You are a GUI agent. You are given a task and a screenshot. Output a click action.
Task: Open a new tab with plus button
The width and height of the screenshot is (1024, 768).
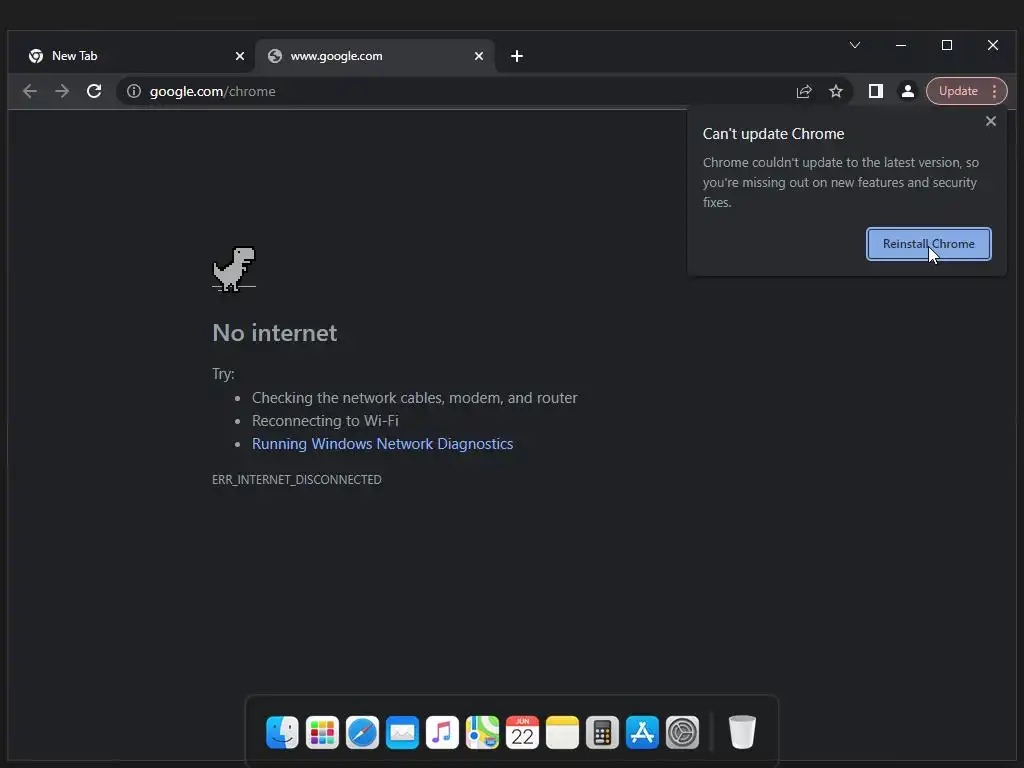tap(517, 56)
